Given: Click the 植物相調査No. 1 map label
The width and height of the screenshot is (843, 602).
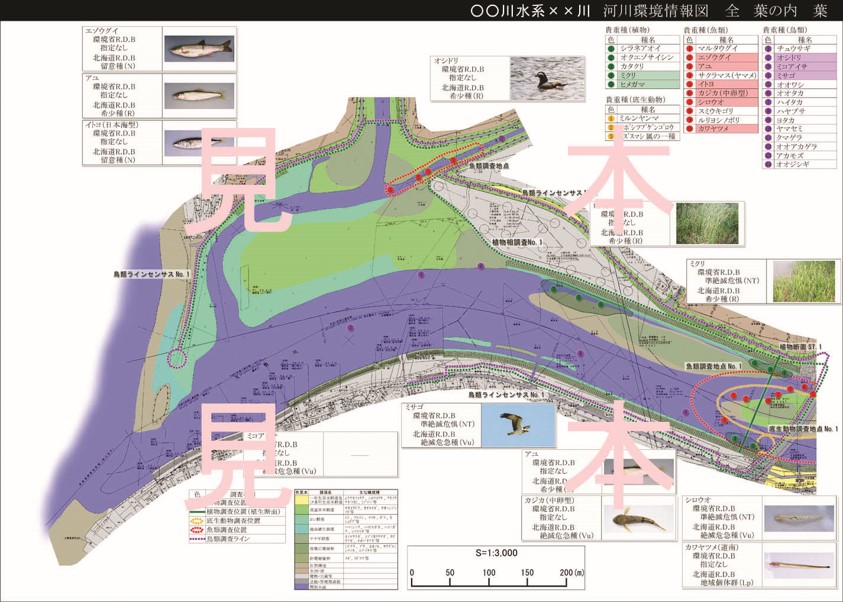Looking at the screenshot, I should (x=518, y=243).
